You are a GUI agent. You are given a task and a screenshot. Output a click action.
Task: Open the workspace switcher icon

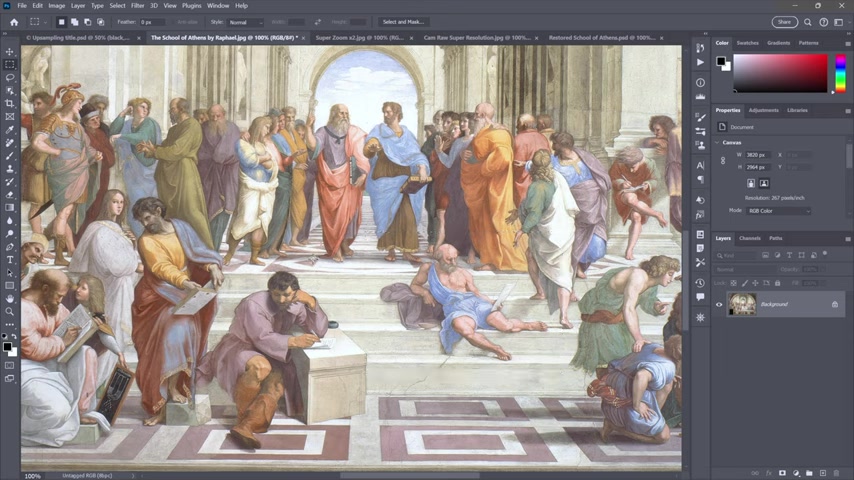pyautogui.click(x=839, y=22)
